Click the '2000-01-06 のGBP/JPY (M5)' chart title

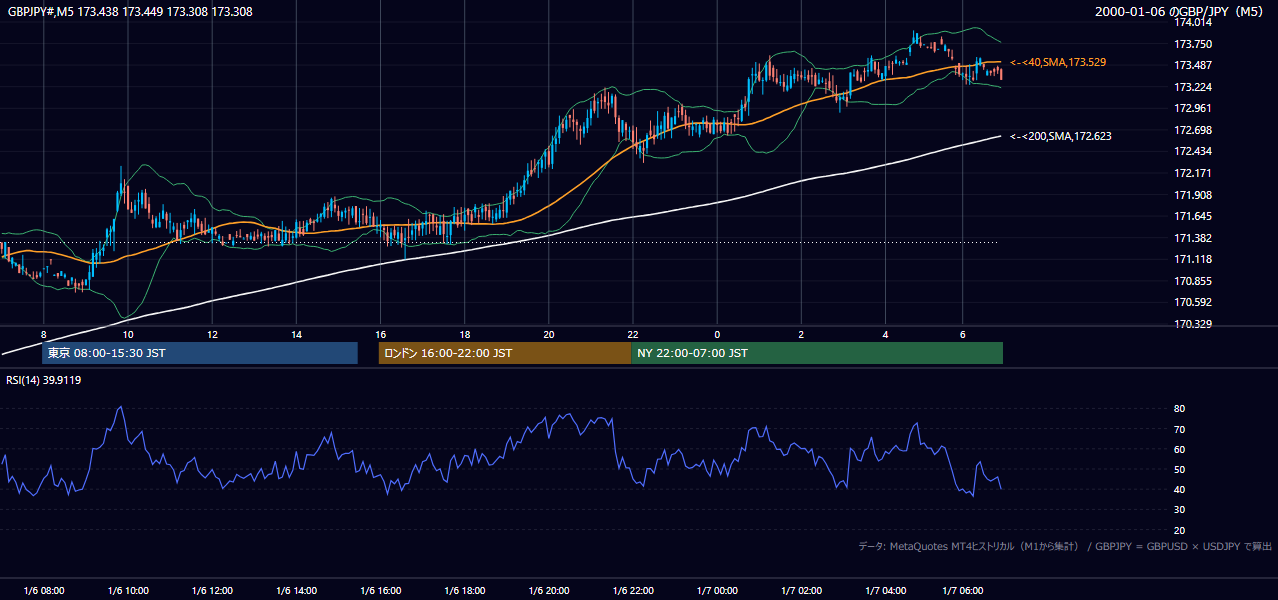[x=1180, y=11]
